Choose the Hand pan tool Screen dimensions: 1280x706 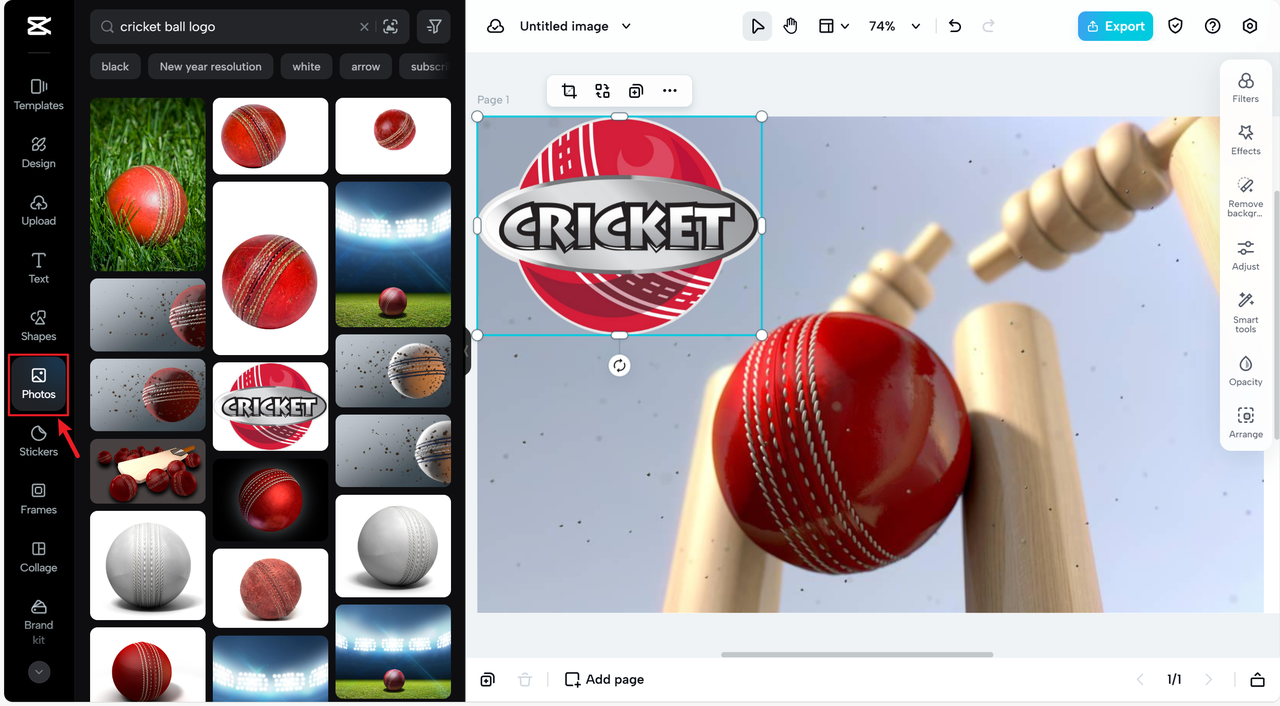[791, 27]
